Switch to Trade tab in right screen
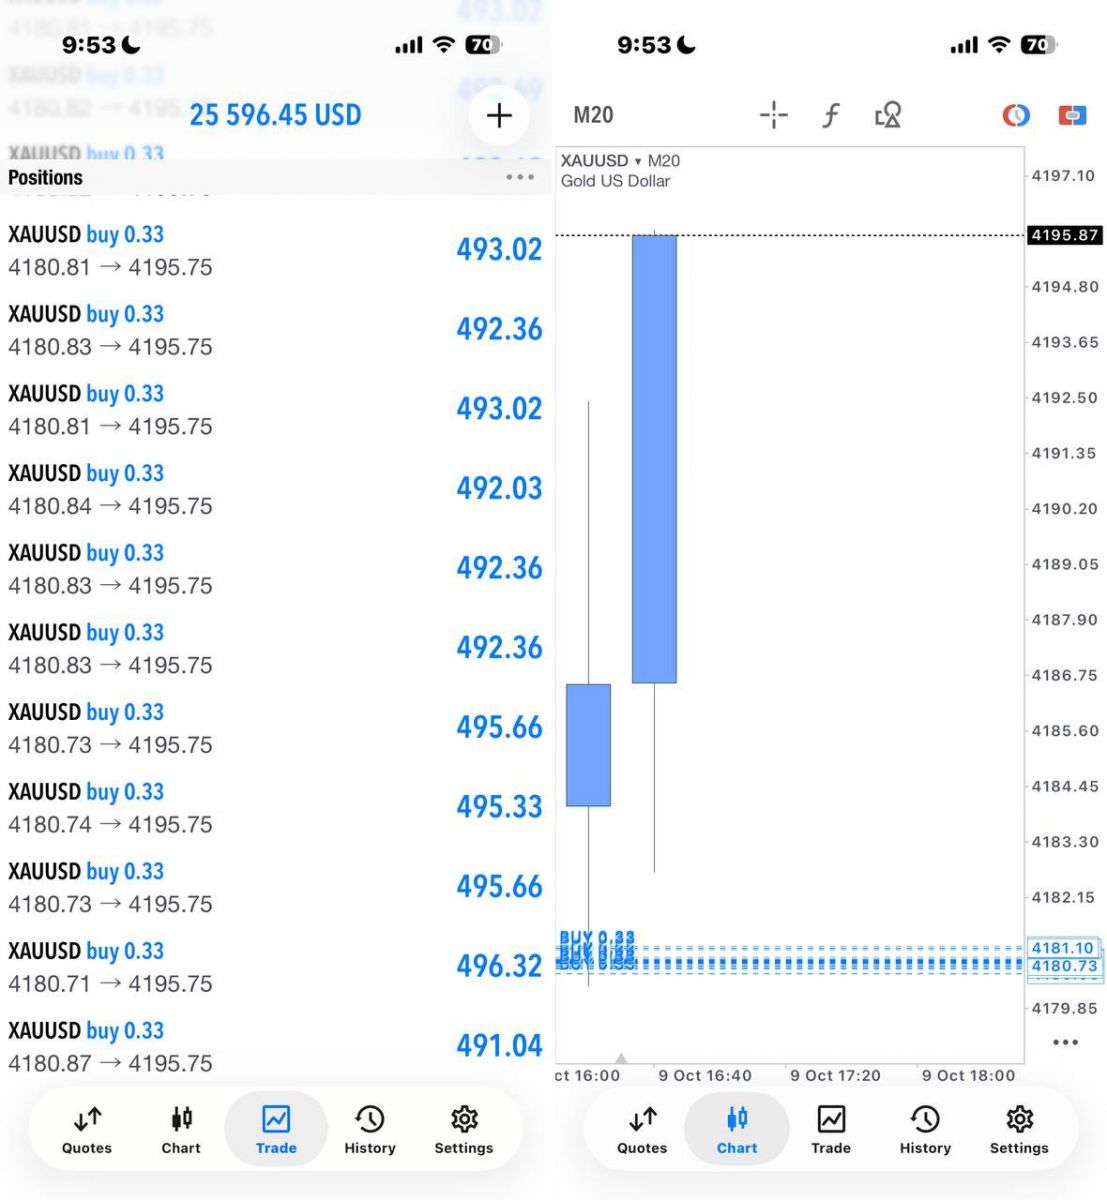This screenshot has height=1200, width=1107. pyautogui.click(x=831, y=1130)
